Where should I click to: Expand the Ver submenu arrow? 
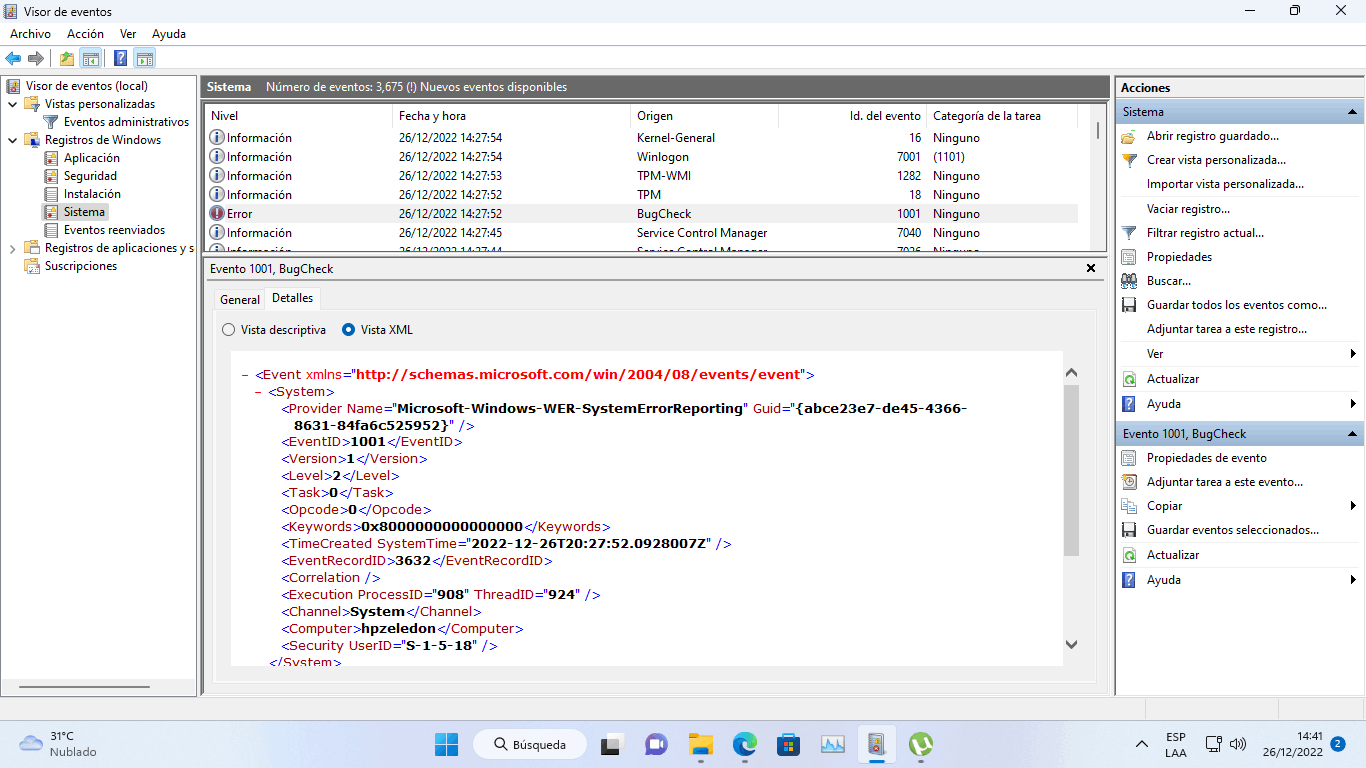1353,354
